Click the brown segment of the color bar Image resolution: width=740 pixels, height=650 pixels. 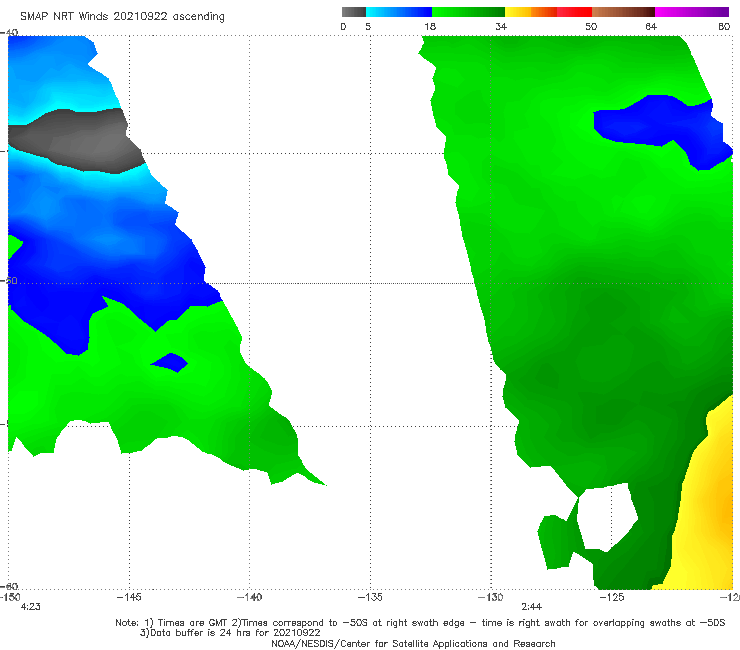click(623, 12)
